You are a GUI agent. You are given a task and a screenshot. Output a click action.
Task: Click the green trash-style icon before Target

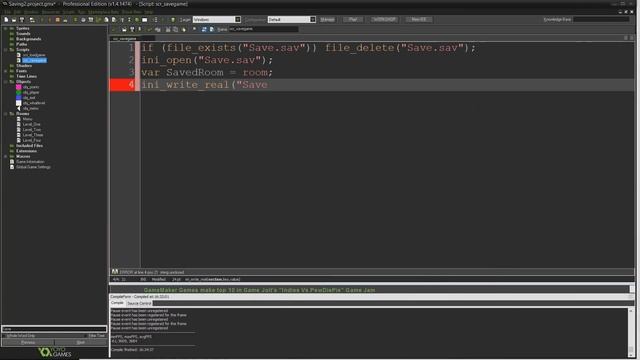173,20
